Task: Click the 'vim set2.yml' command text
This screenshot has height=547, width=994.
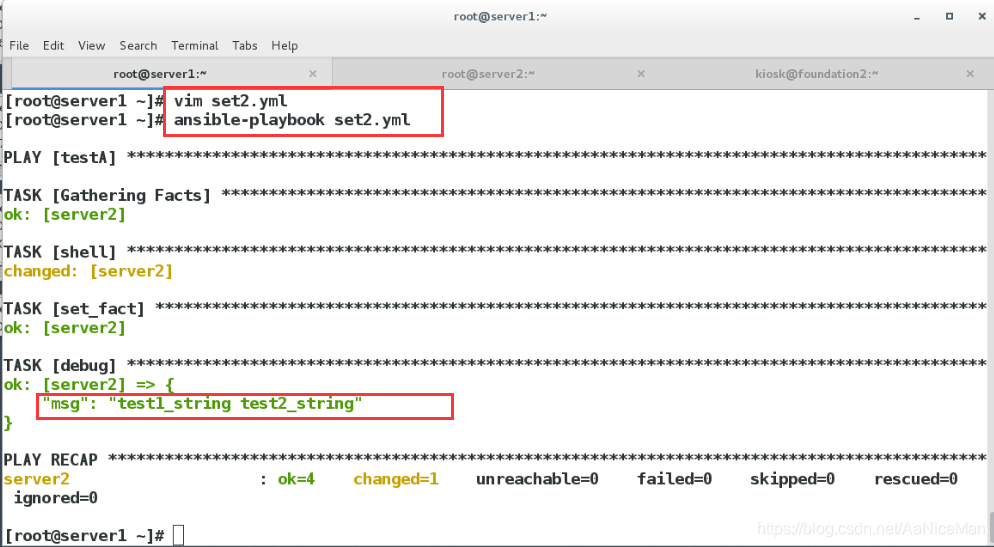Action: [x=231, y=101]
